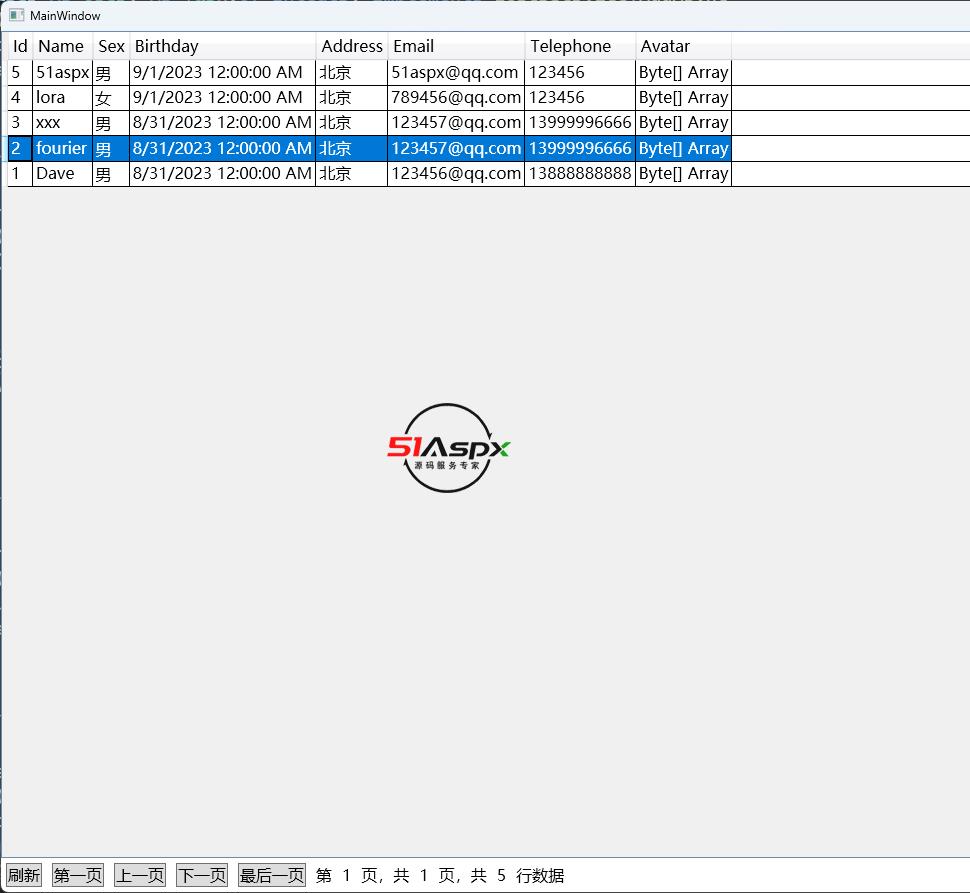Click the selected fourier name cell
The image size is (970, 893).
point(62,148)
